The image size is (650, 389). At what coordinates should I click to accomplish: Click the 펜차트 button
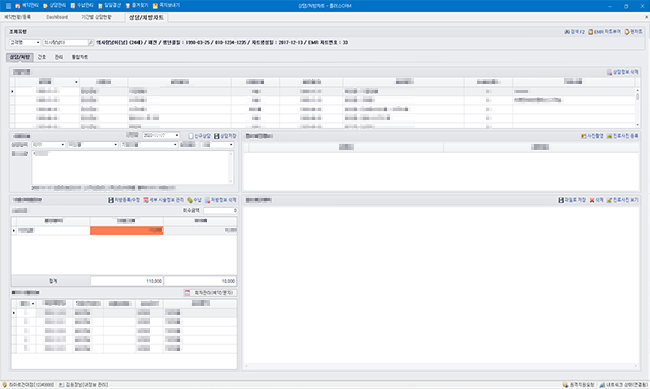[633, 32]
